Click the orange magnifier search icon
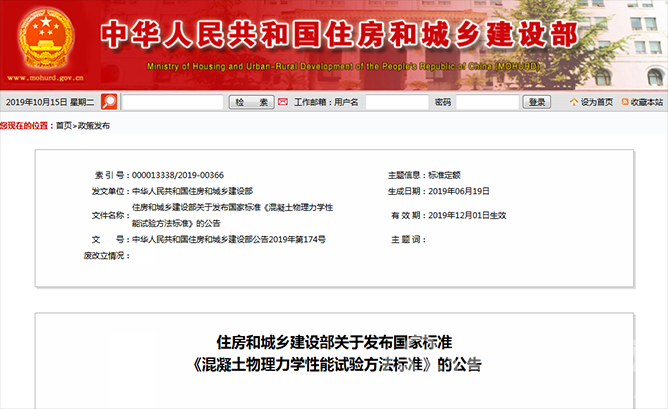The image size is (668, 409). coord(109,102)
